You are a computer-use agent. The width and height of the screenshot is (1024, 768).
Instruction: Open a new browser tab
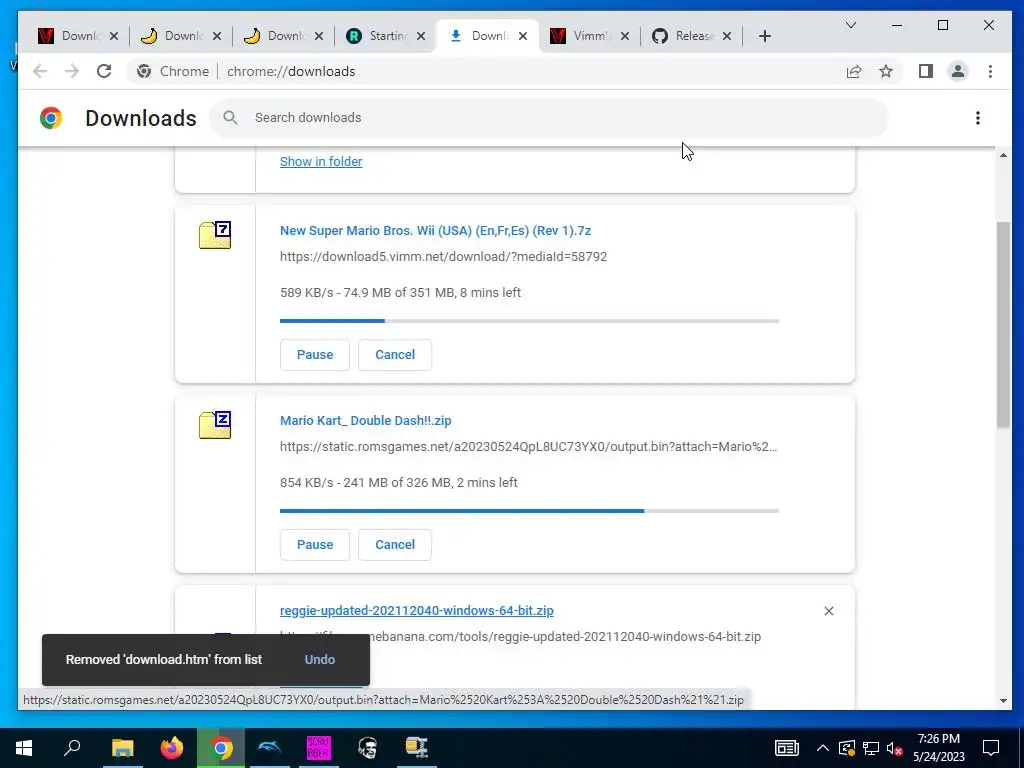tap(765, 36)
